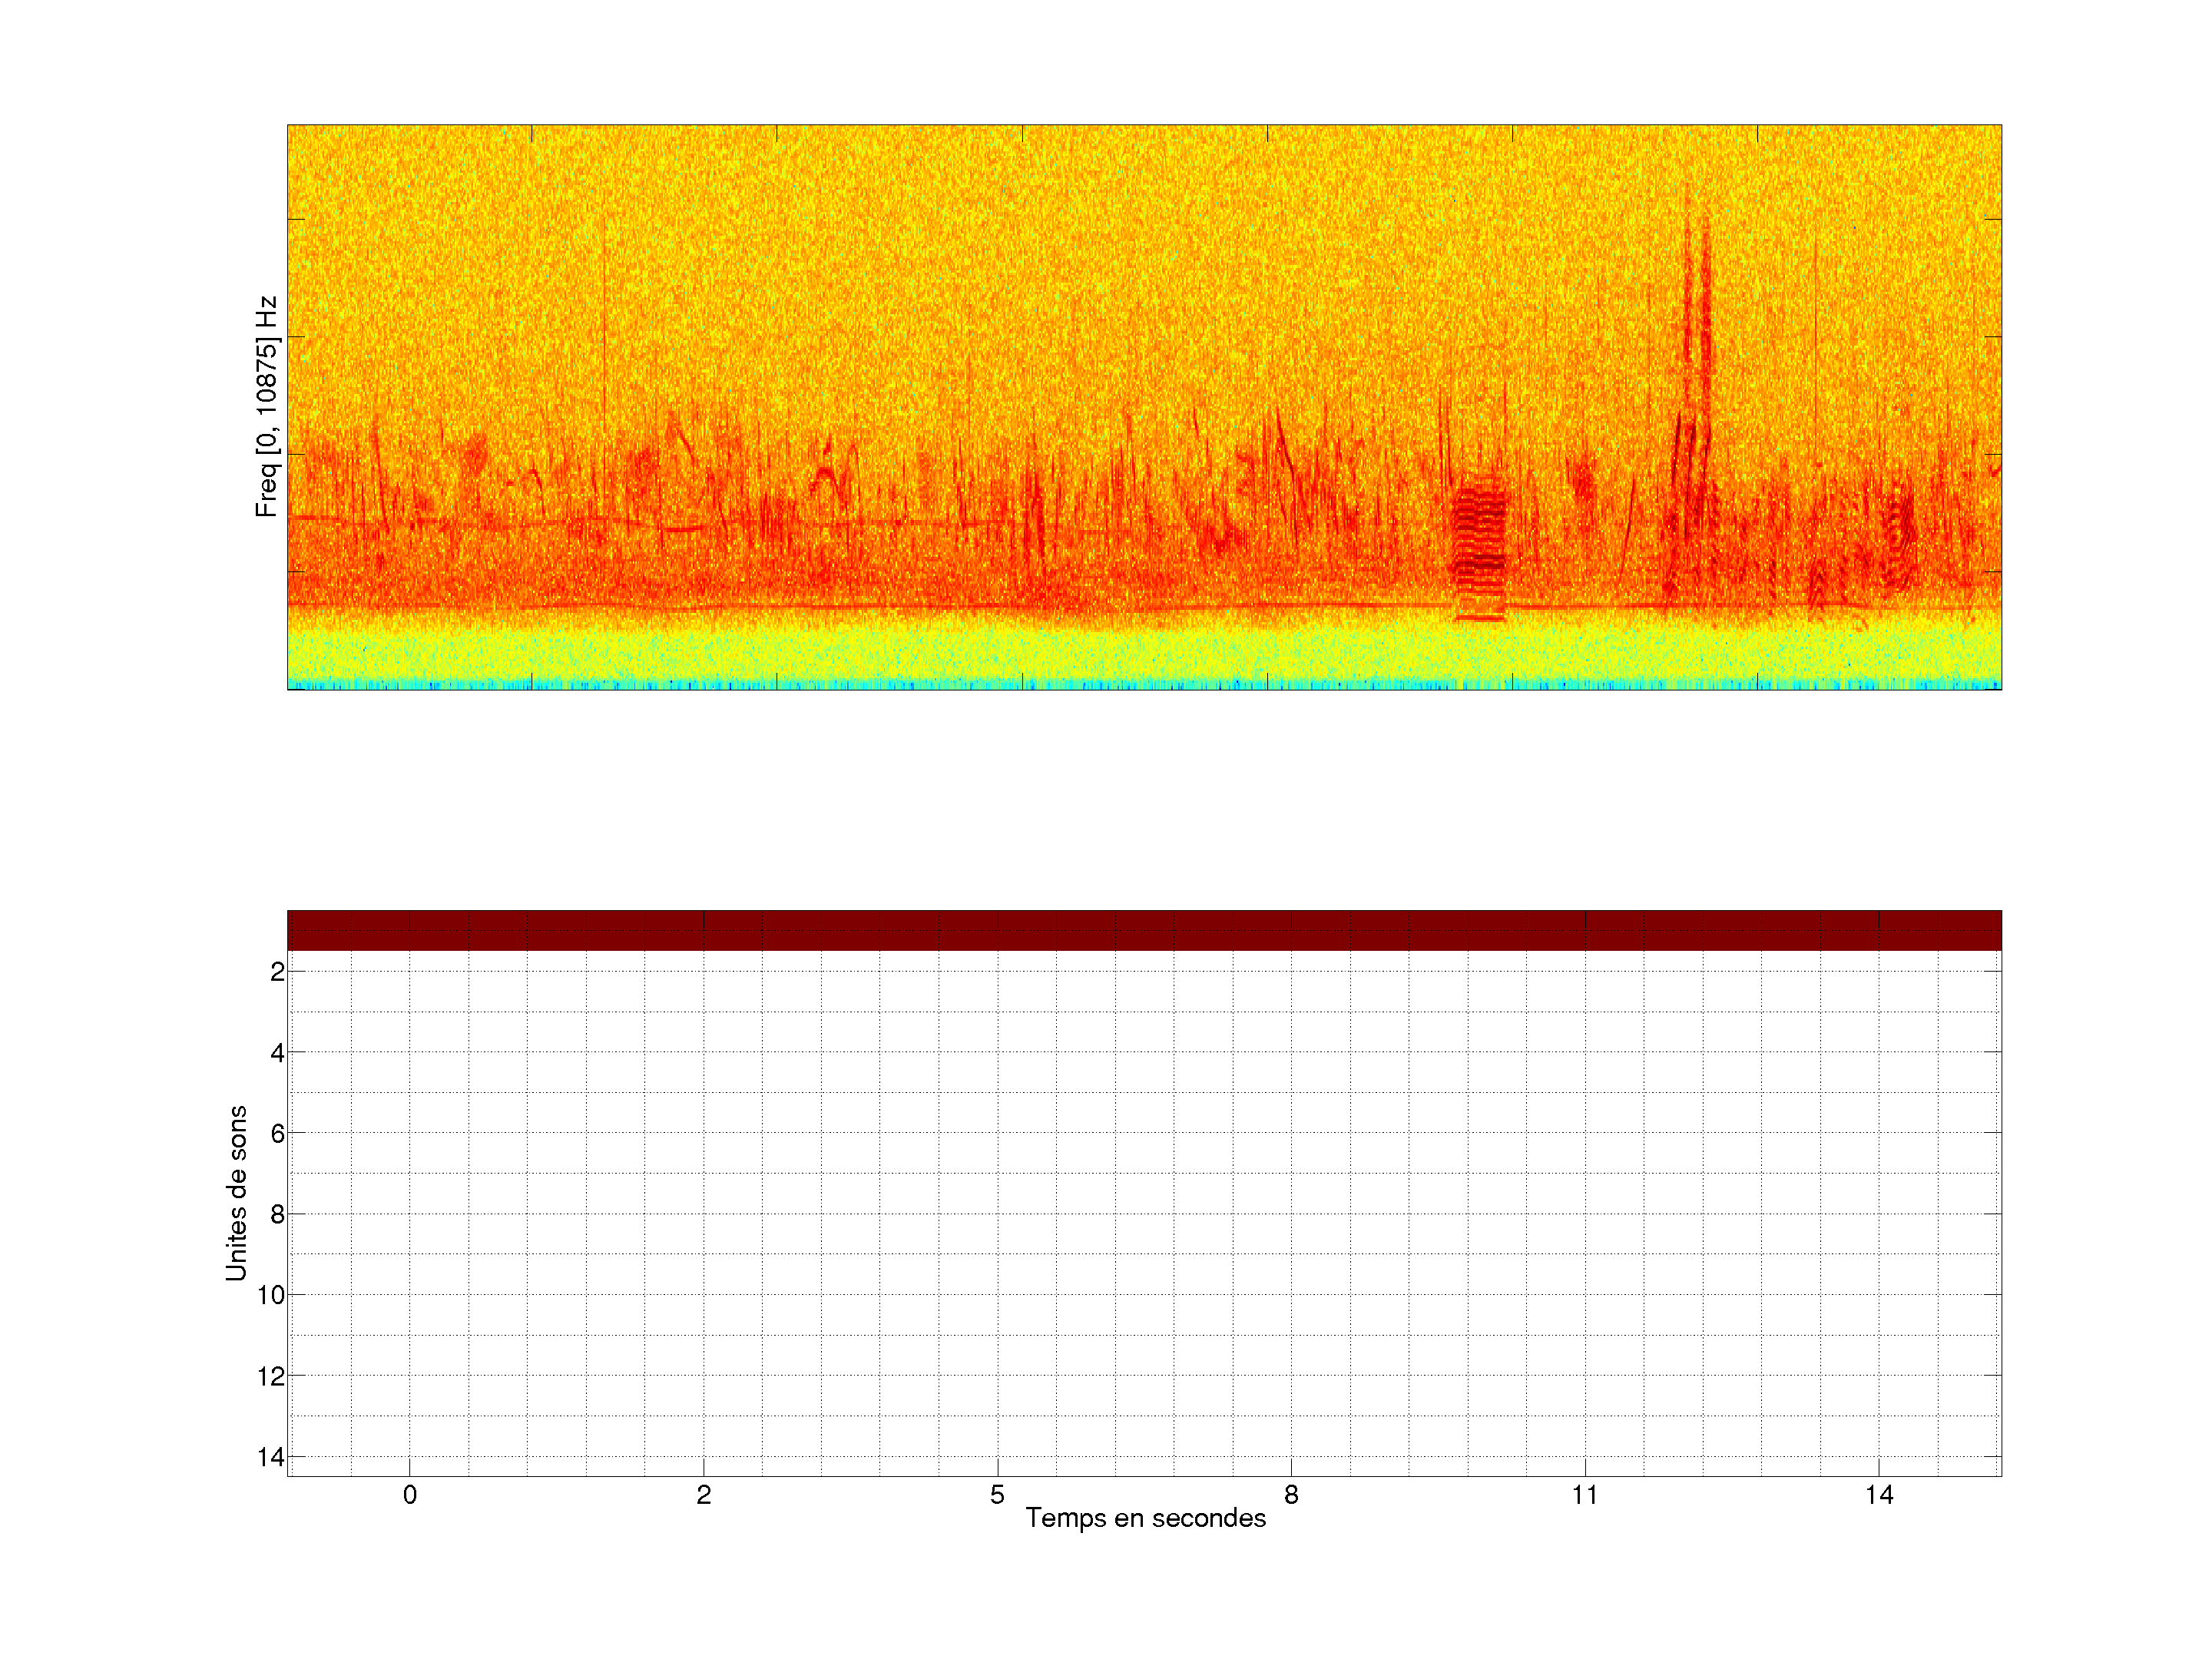The image size is (2212, 1659).
Task: Click the x-axis tick label 14
Action: (x=1879, y=1495)
